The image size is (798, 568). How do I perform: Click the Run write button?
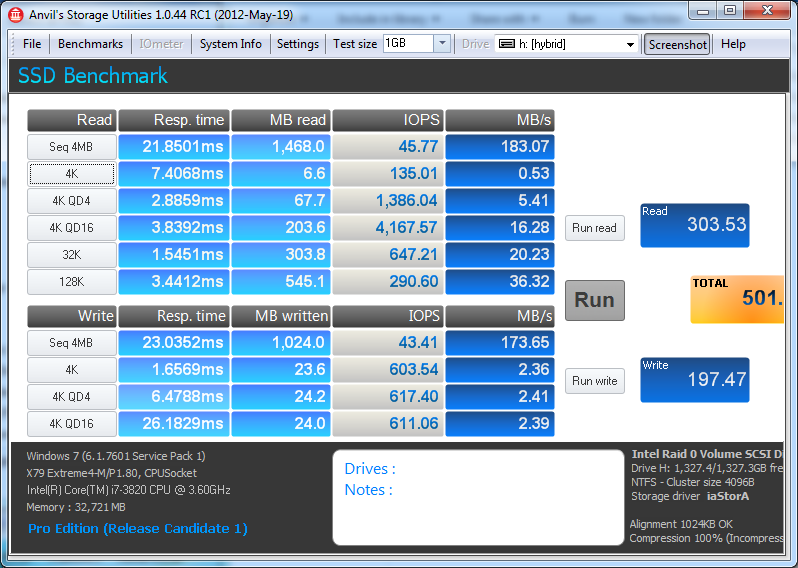pos(594,381)
